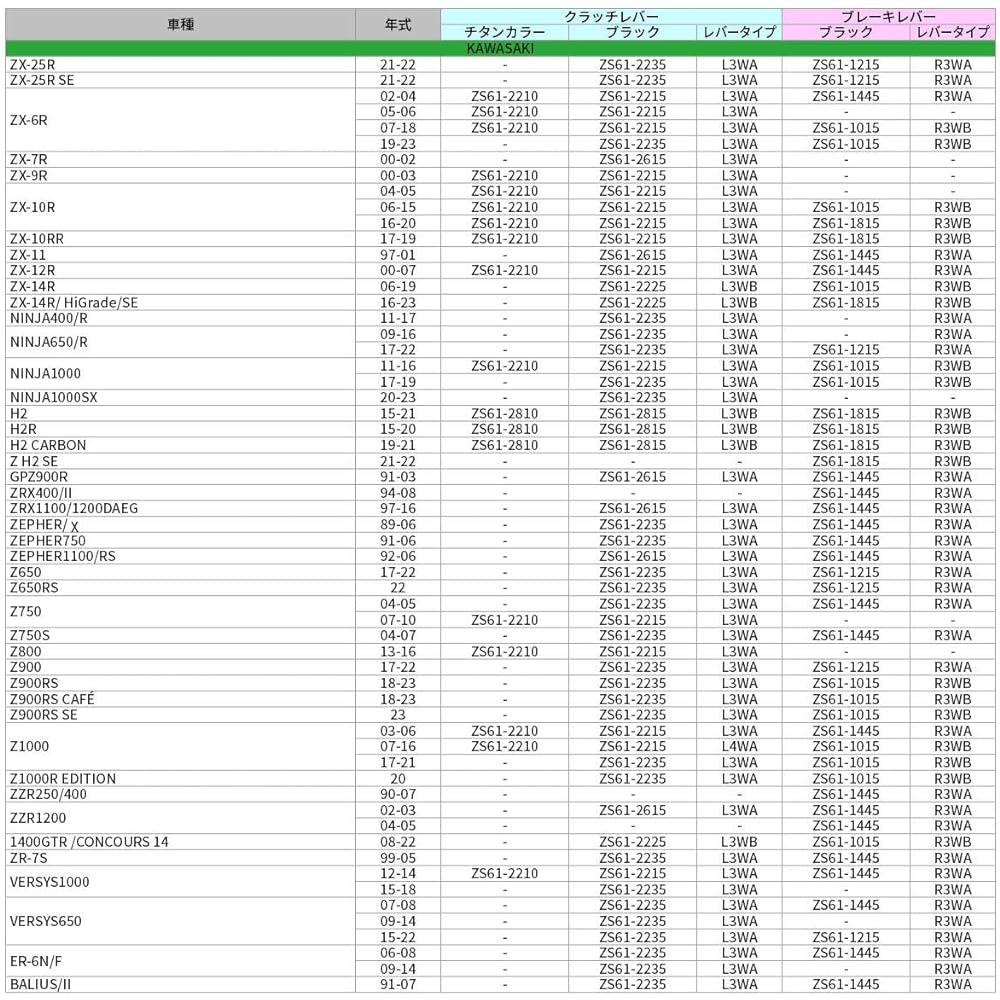Select the ブレーキレバー header cell

(888, 17)
